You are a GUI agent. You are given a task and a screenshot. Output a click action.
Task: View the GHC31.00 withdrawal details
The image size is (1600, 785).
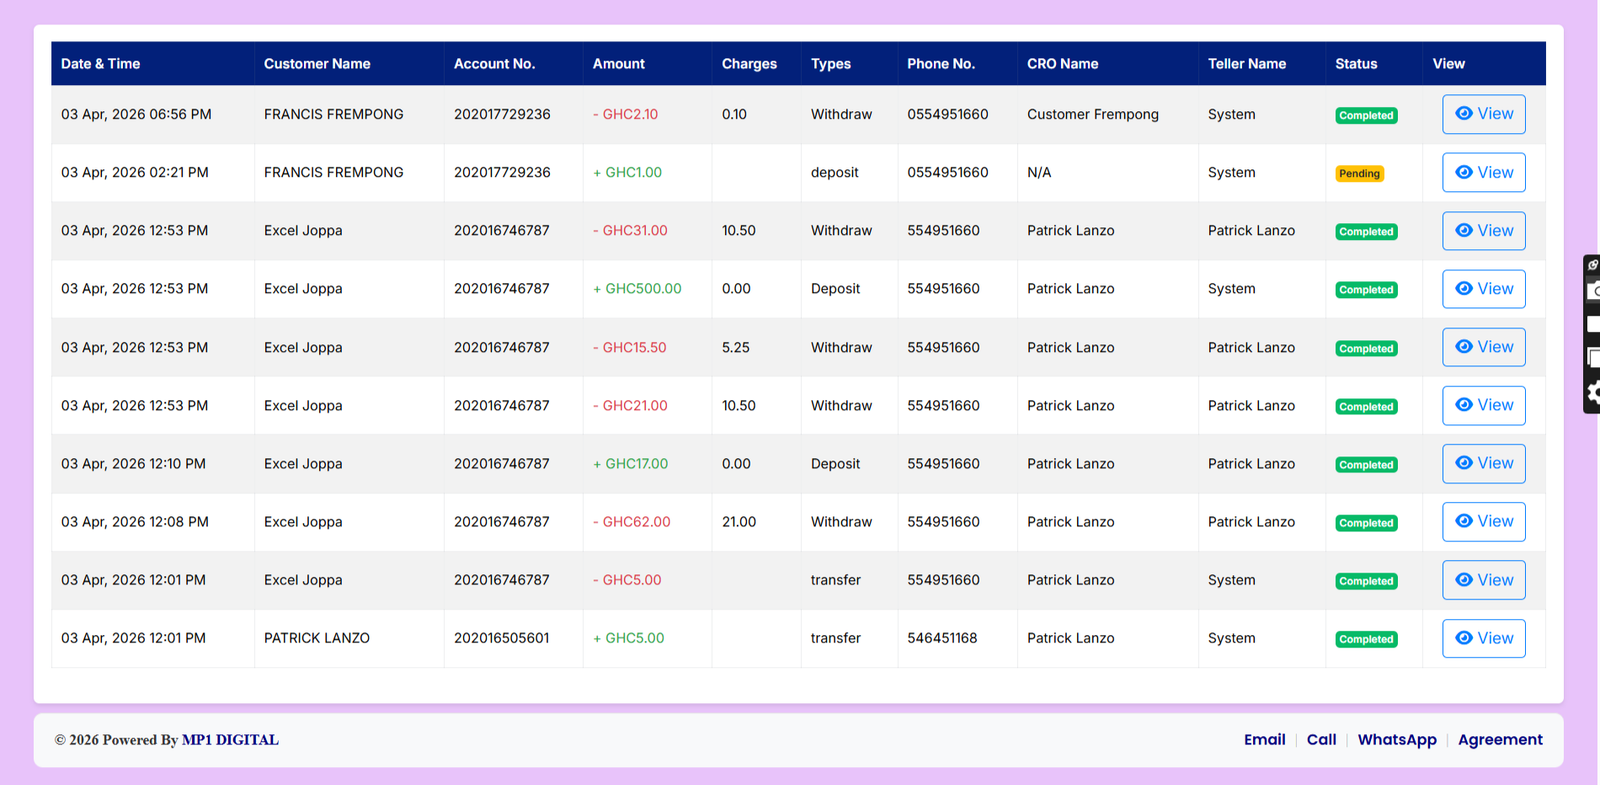[x=1483, y=231]
